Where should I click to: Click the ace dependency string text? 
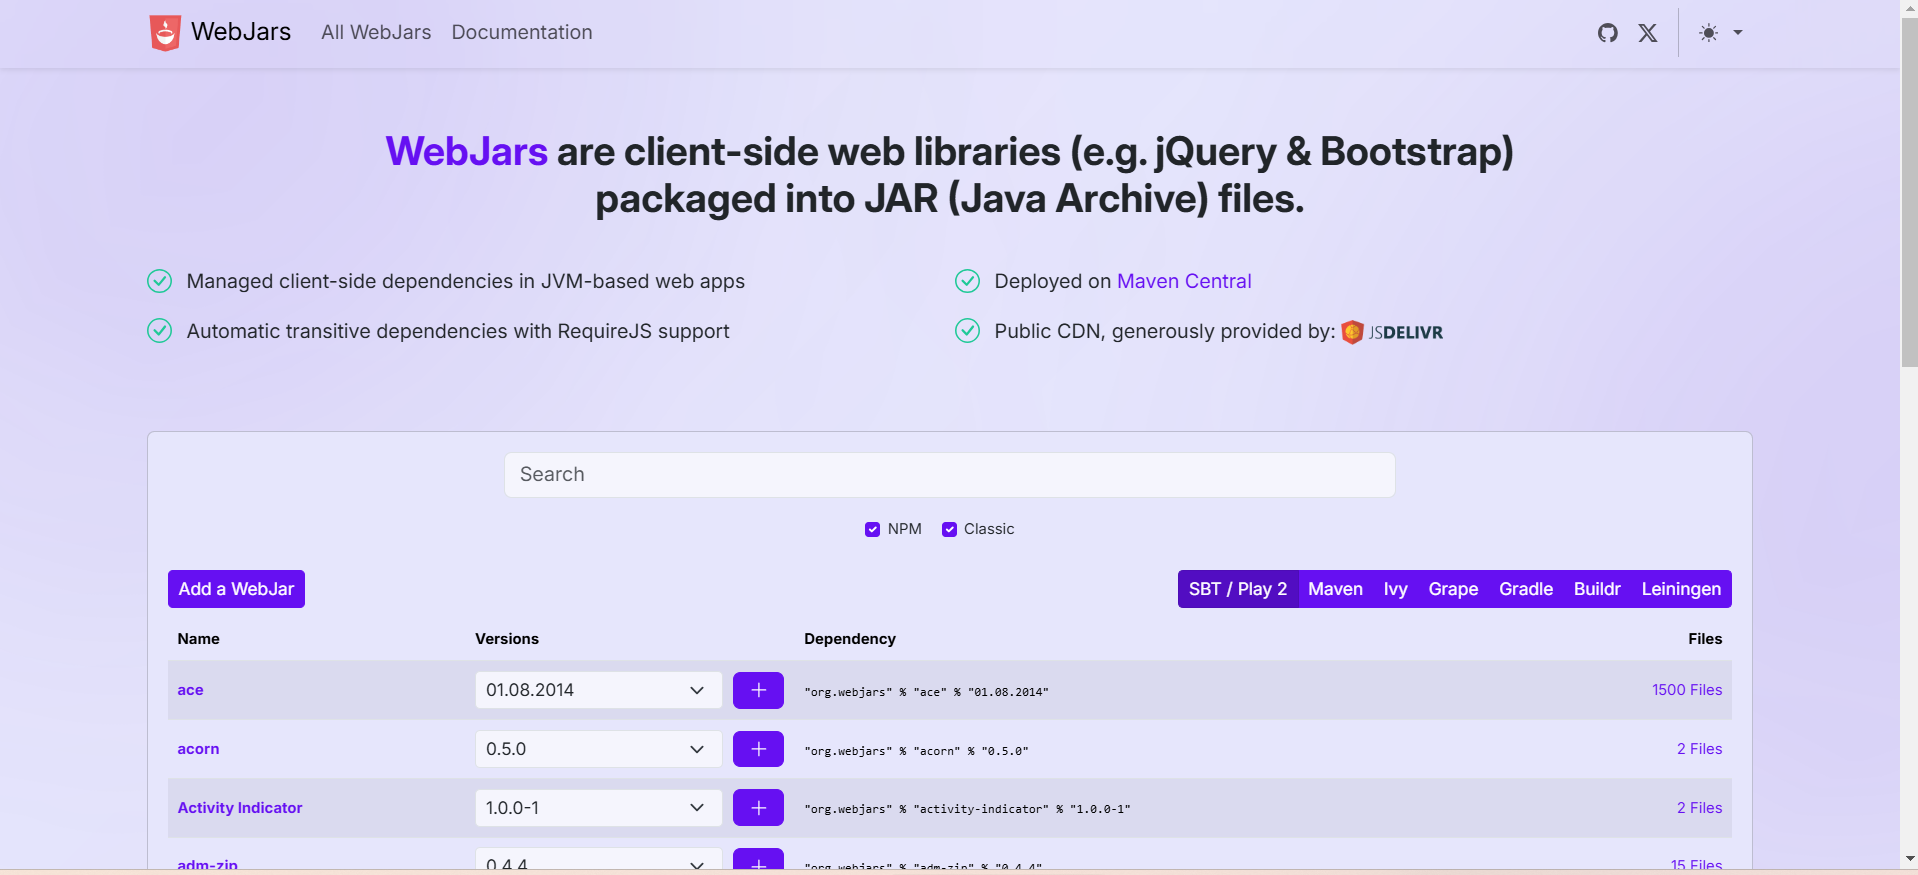926,692
